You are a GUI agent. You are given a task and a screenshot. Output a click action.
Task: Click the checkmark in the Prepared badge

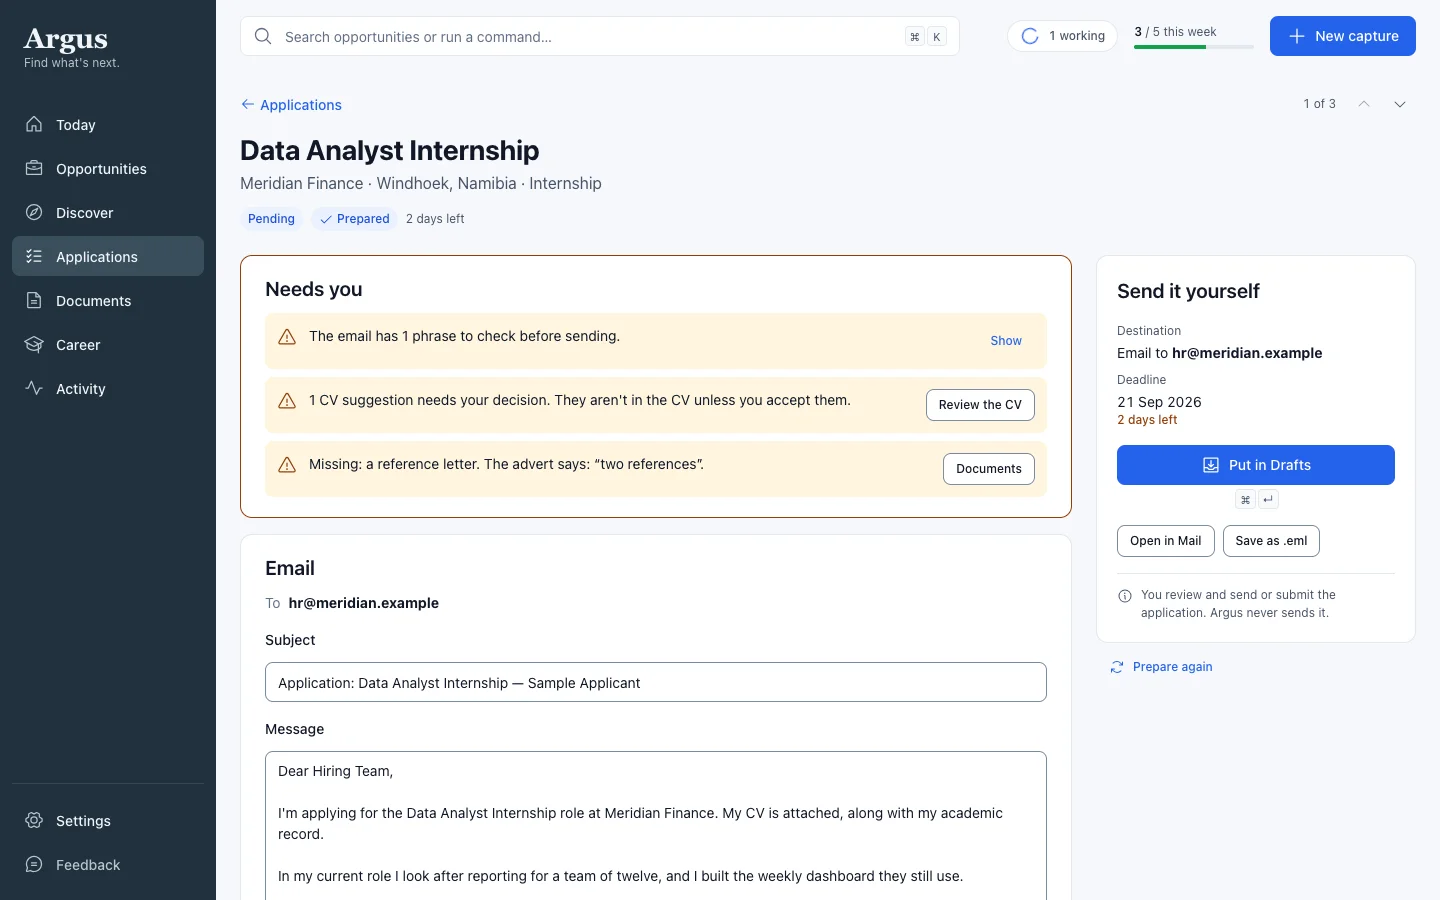[x=326, y=219]
